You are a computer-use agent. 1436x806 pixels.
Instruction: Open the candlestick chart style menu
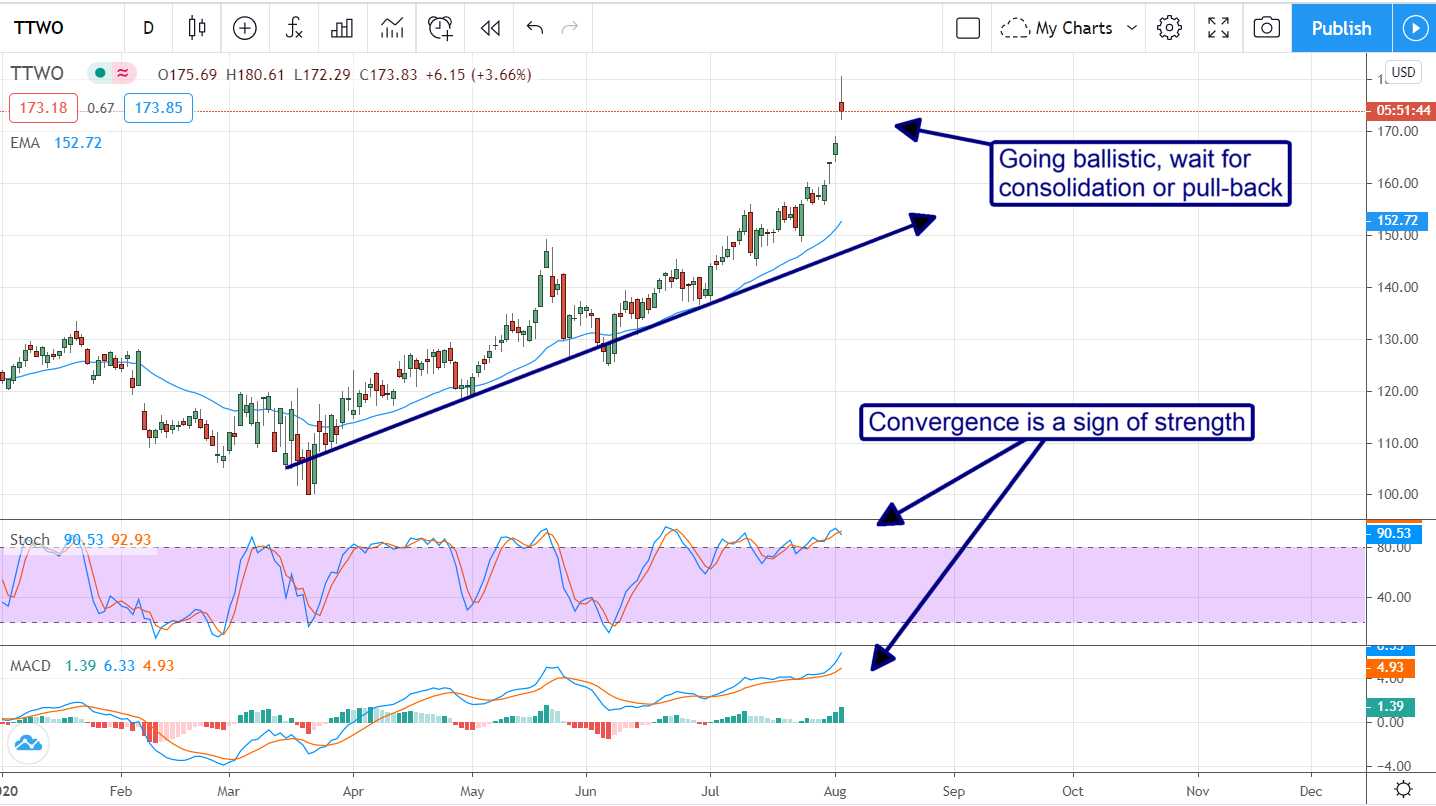(197, 28)
